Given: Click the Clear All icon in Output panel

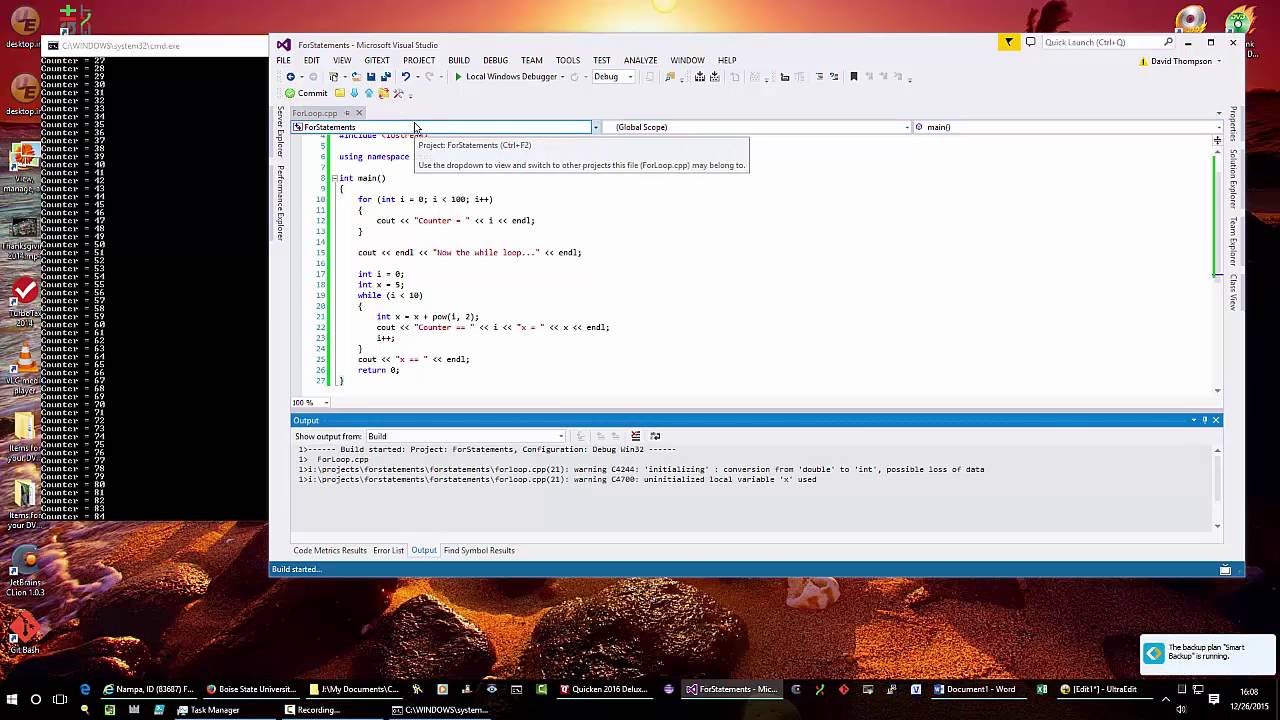Looking at the screenshot, I should tap(635, 436).
